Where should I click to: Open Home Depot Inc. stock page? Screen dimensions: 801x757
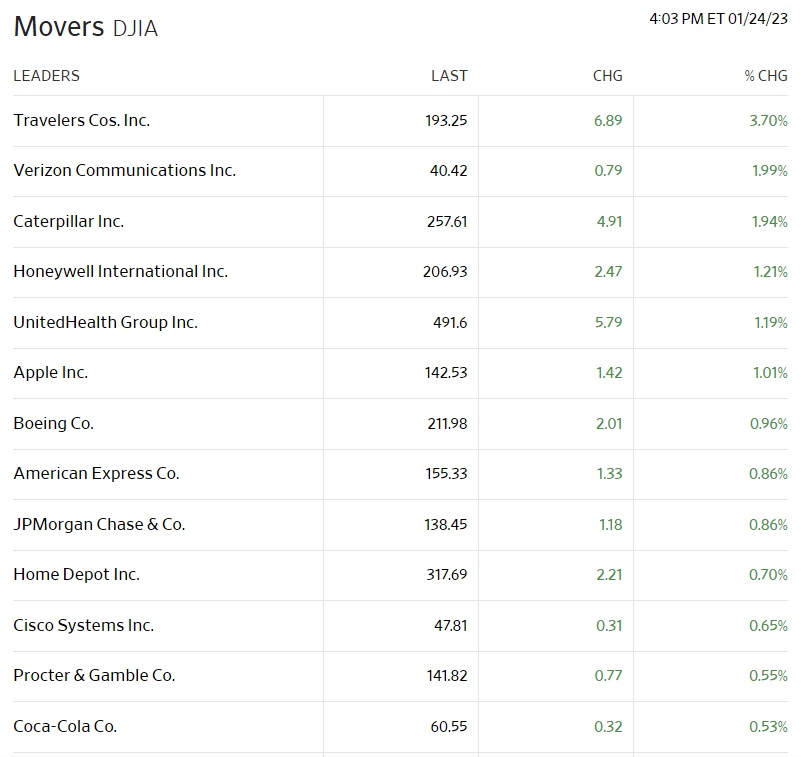77,575
